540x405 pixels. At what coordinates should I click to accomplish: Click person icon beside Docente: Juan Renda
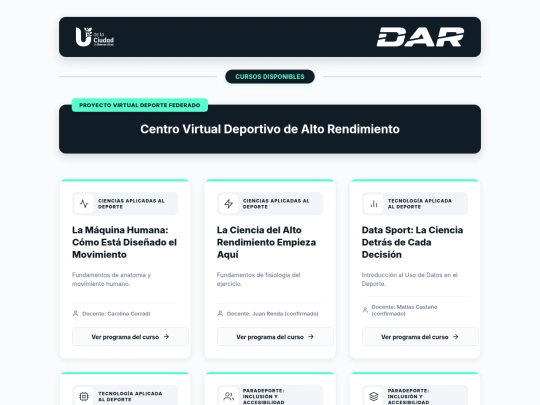coord(220,313)
